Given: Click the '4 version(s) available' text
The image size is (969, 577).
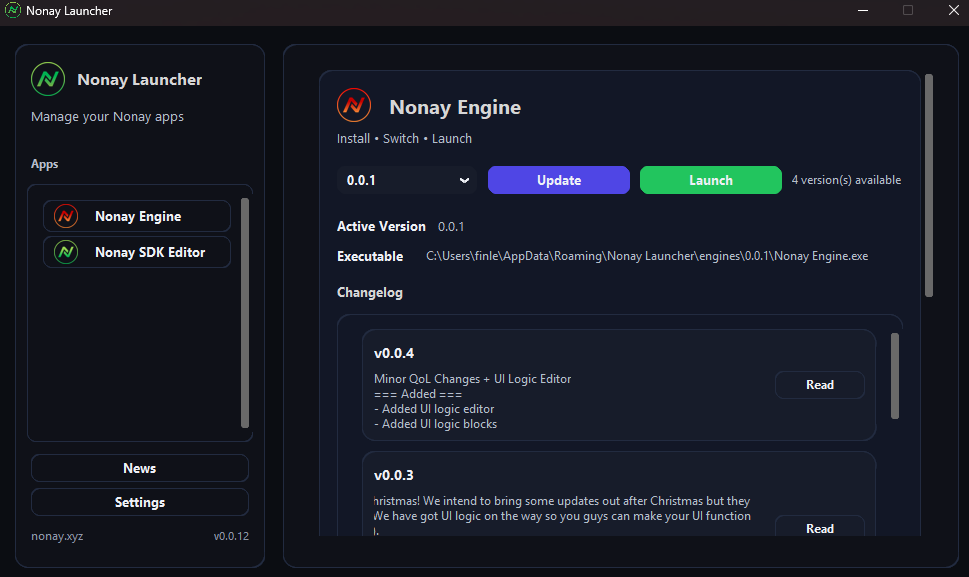Looking at the screenshot, I should click(x=846, y=180).
